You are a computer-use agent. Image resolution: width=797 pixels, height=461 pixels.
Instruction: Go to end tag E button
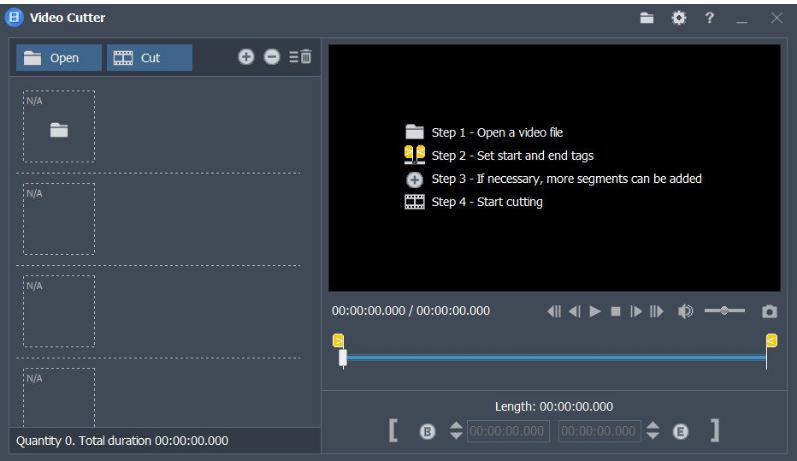pyautogui.click(x=681, y=432)
